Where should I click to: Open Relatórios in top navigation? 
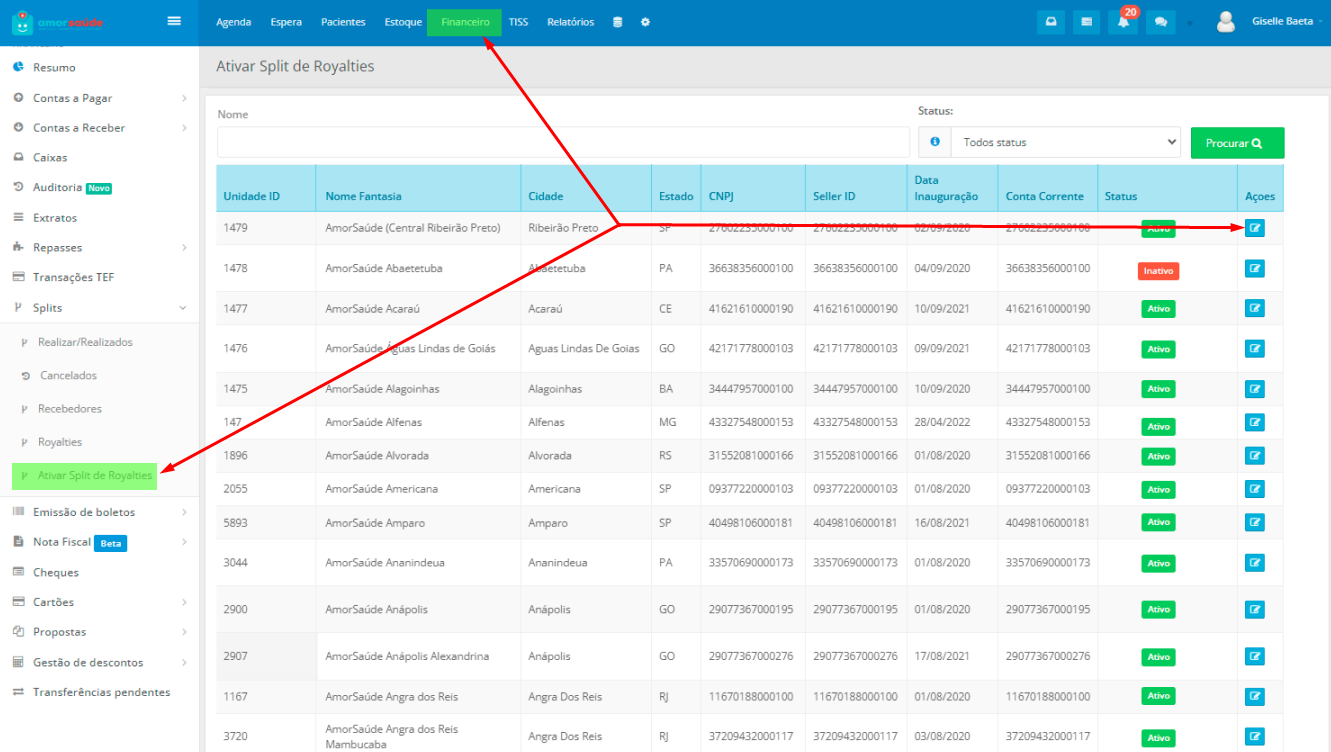click(570, 22)
